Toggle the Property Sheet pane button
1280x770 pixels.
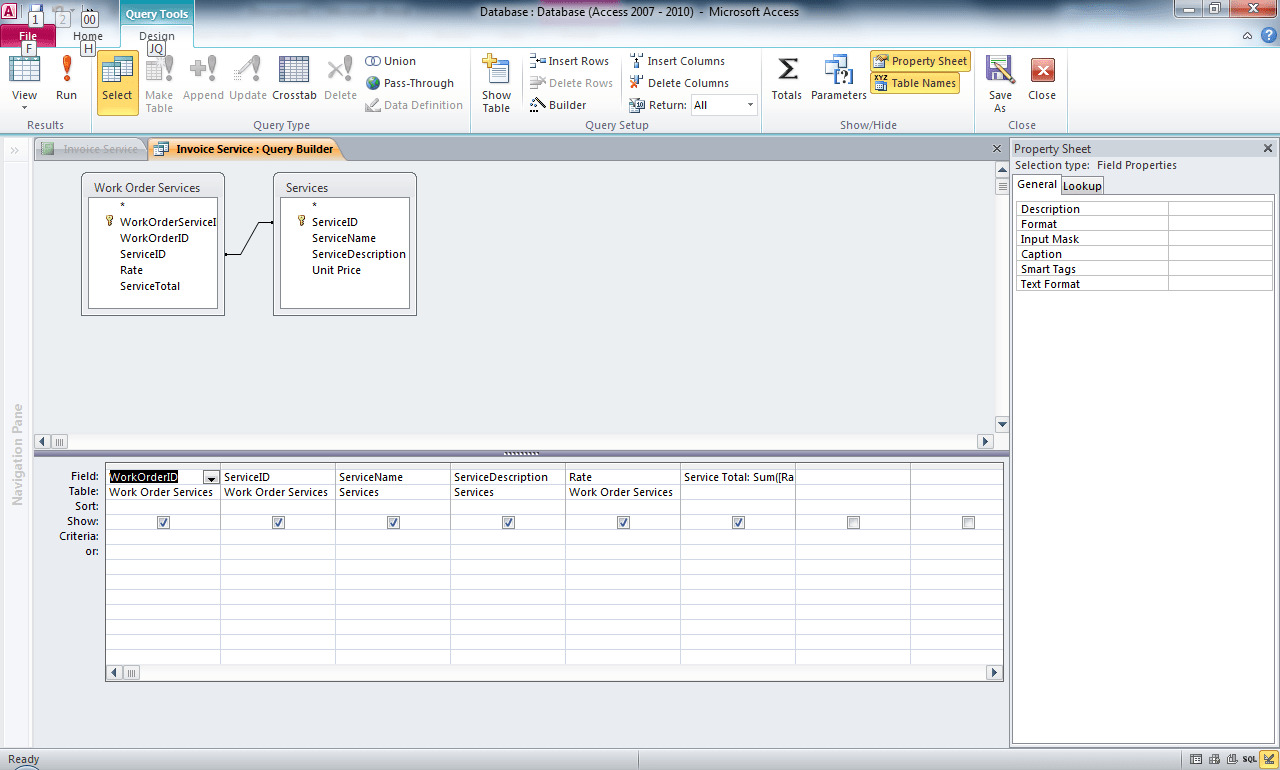pos(920,61)
